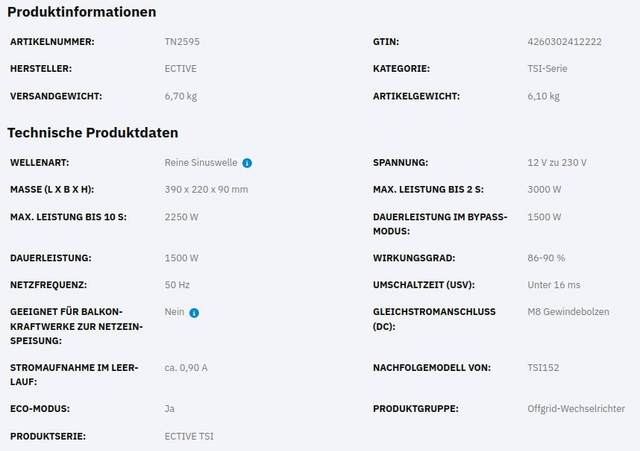
Task: Click the GTIN value 4260302412222
Action: click(564, 42)
